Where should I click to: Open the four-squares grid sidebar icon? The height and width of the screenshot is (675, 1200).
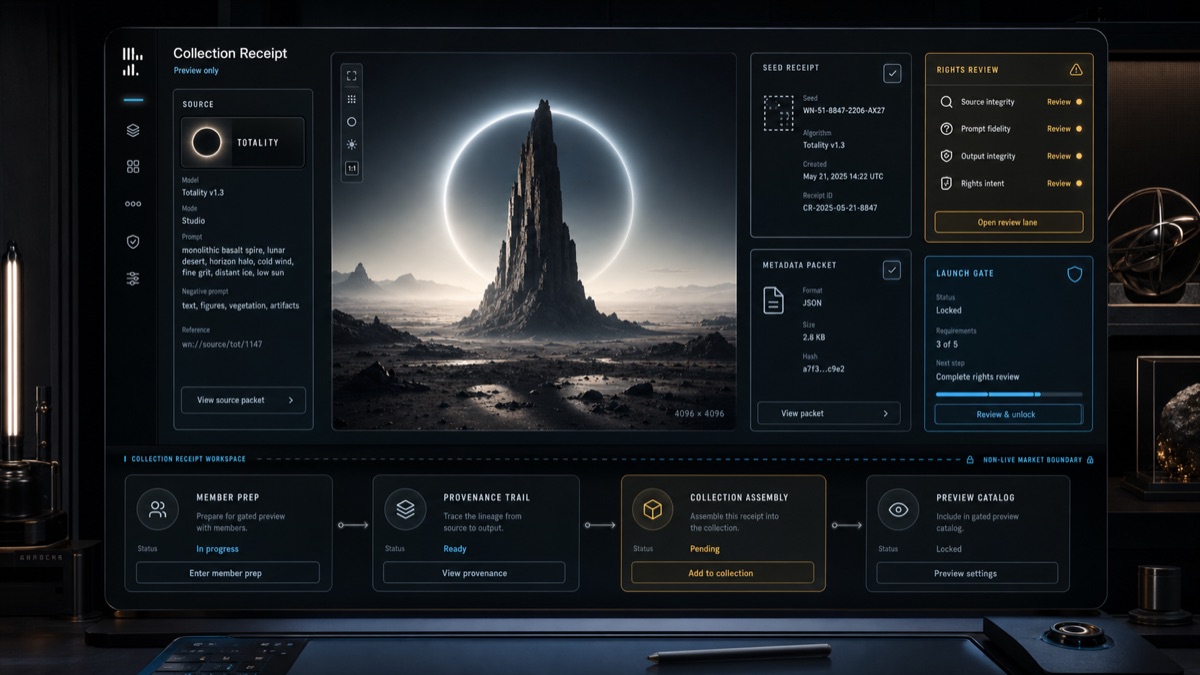pos(133,167)
